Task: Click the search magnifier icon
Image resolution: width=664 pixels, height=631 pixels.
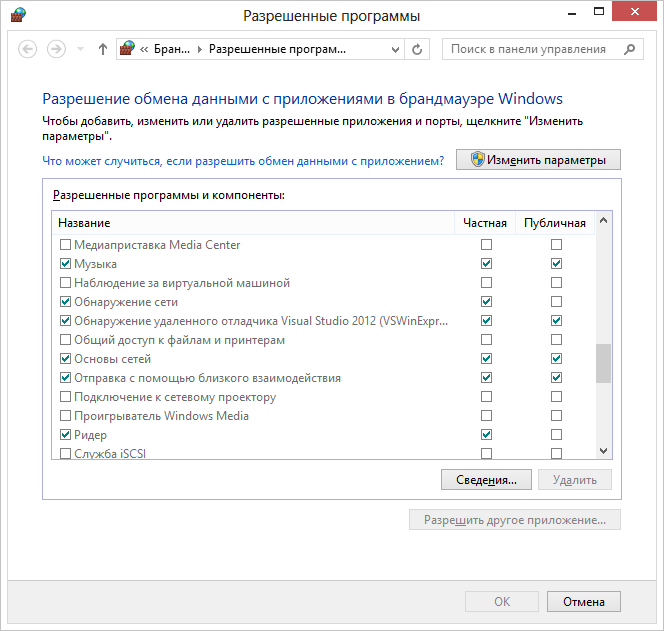Action: pyautogui.click(x=629, y=49)
